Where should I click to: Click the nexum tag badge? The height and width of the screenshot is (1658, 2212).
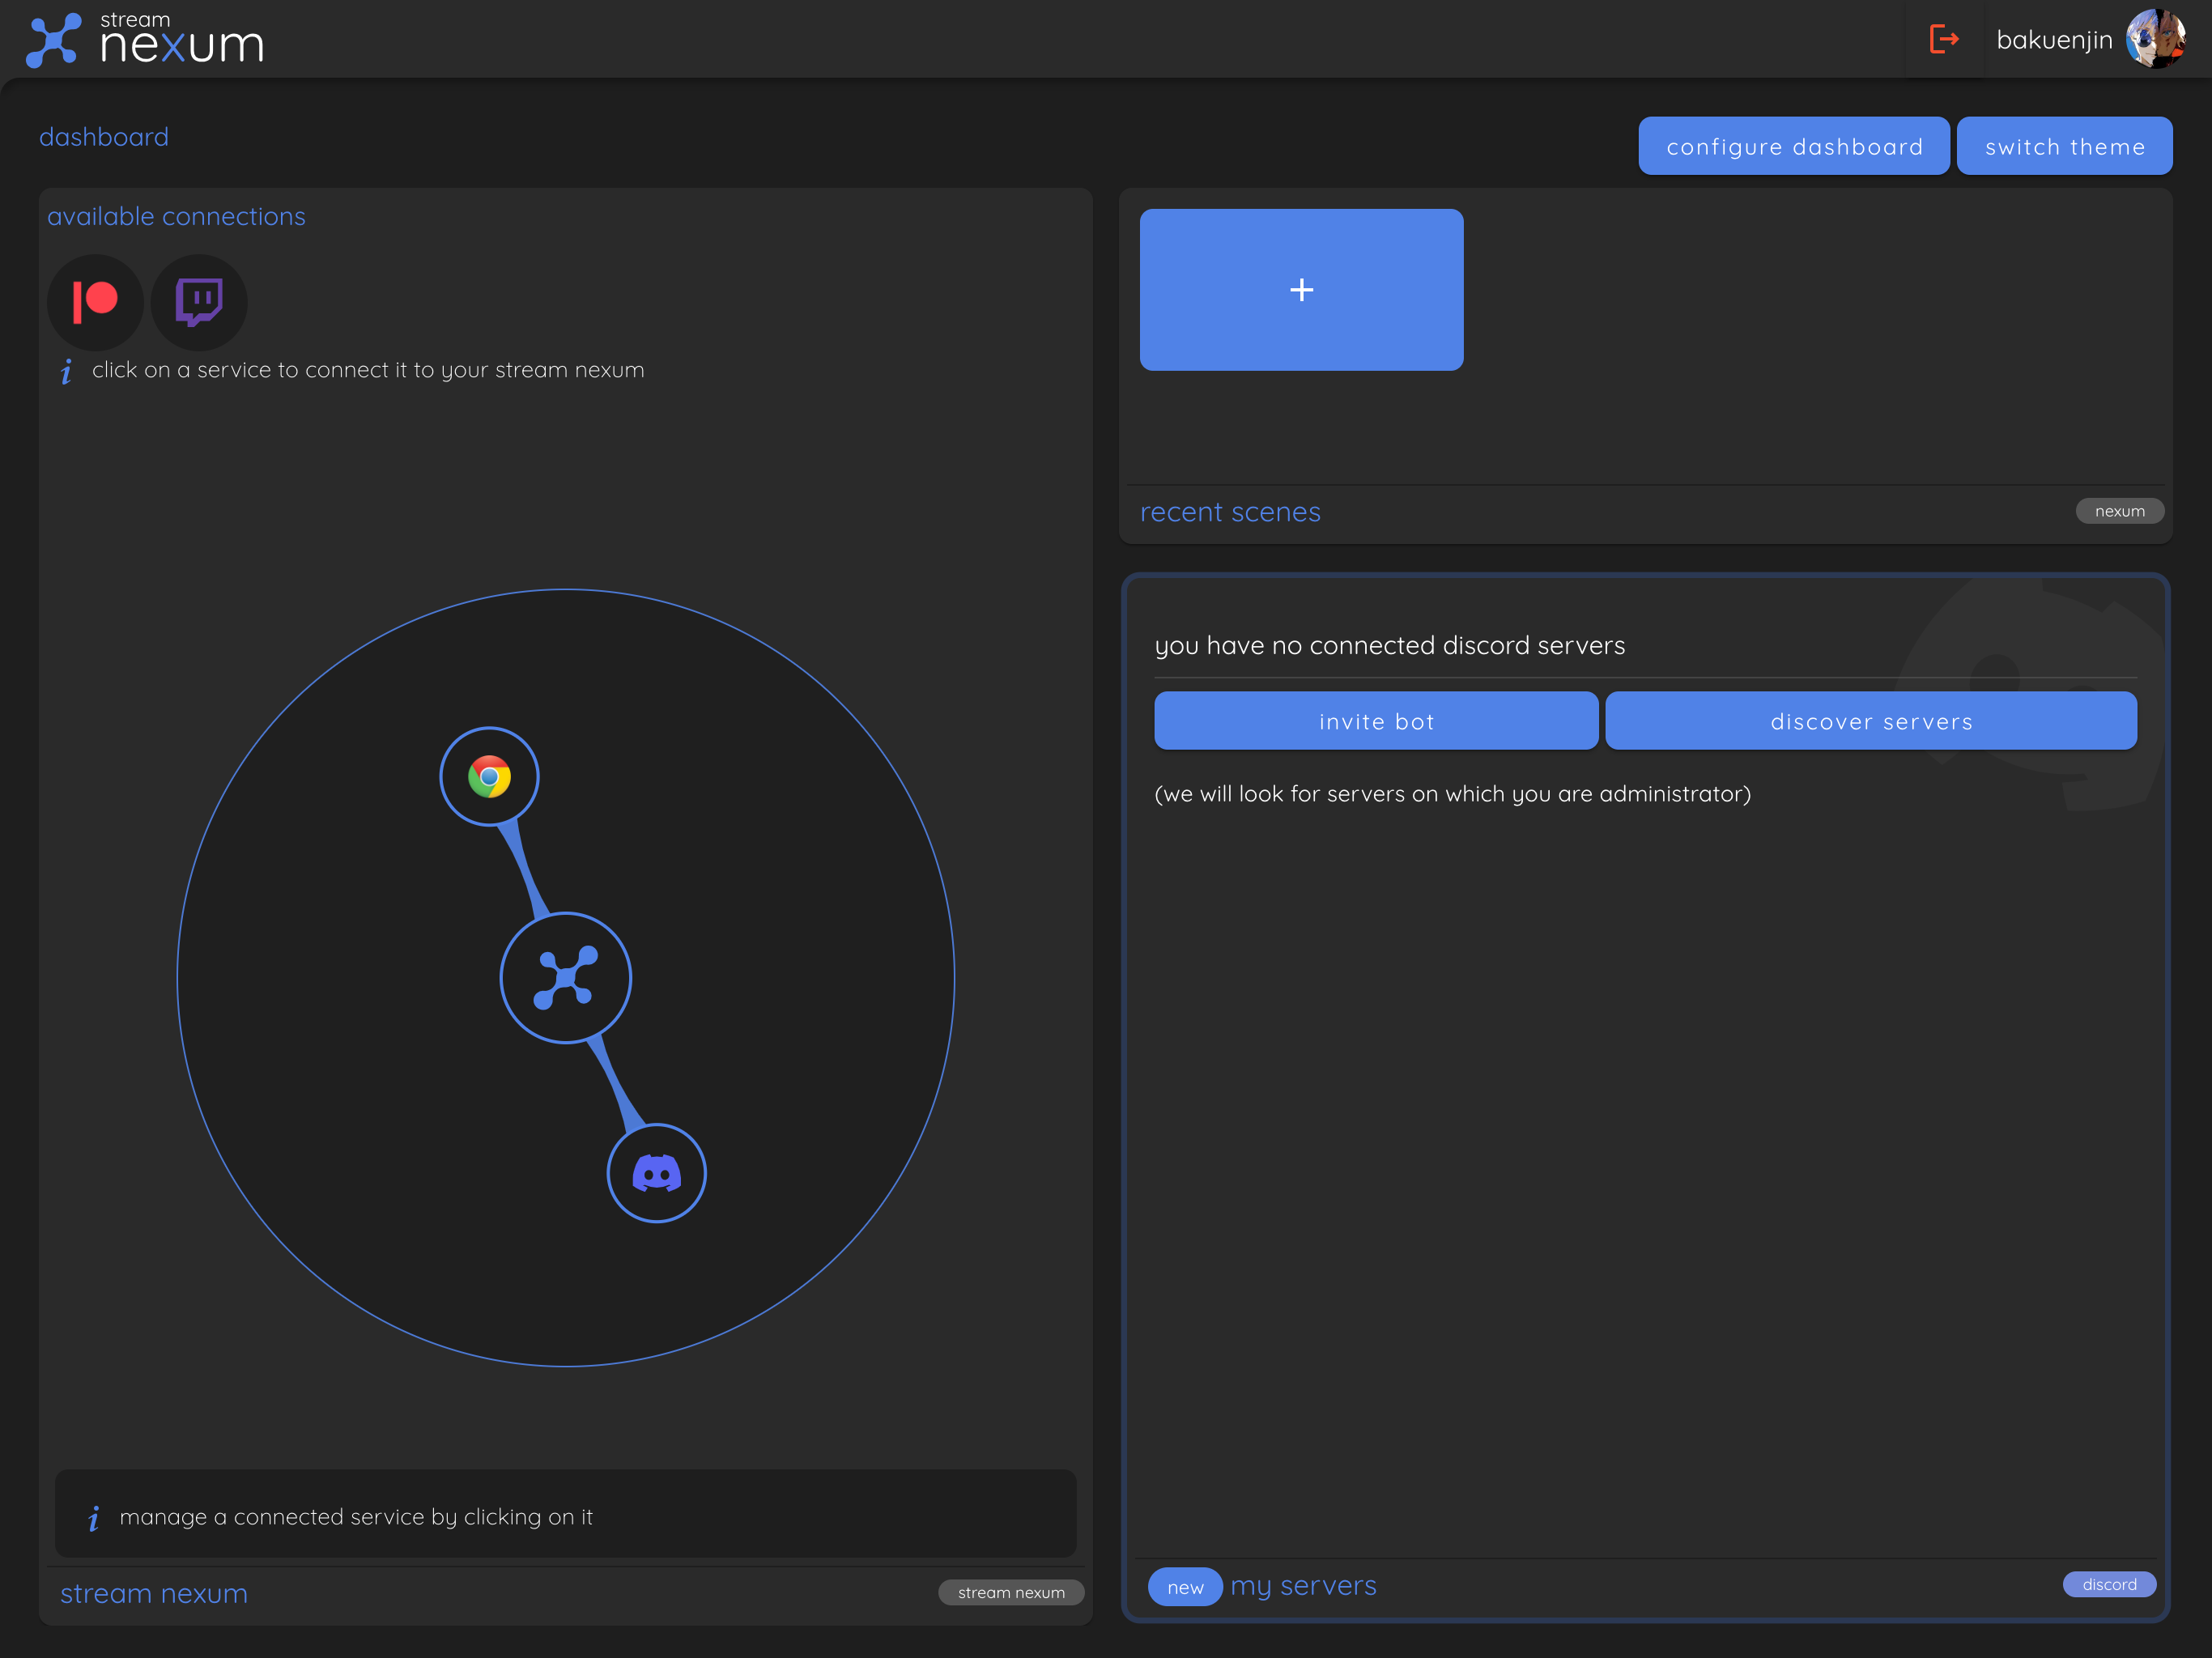(x=2119, y=511)
